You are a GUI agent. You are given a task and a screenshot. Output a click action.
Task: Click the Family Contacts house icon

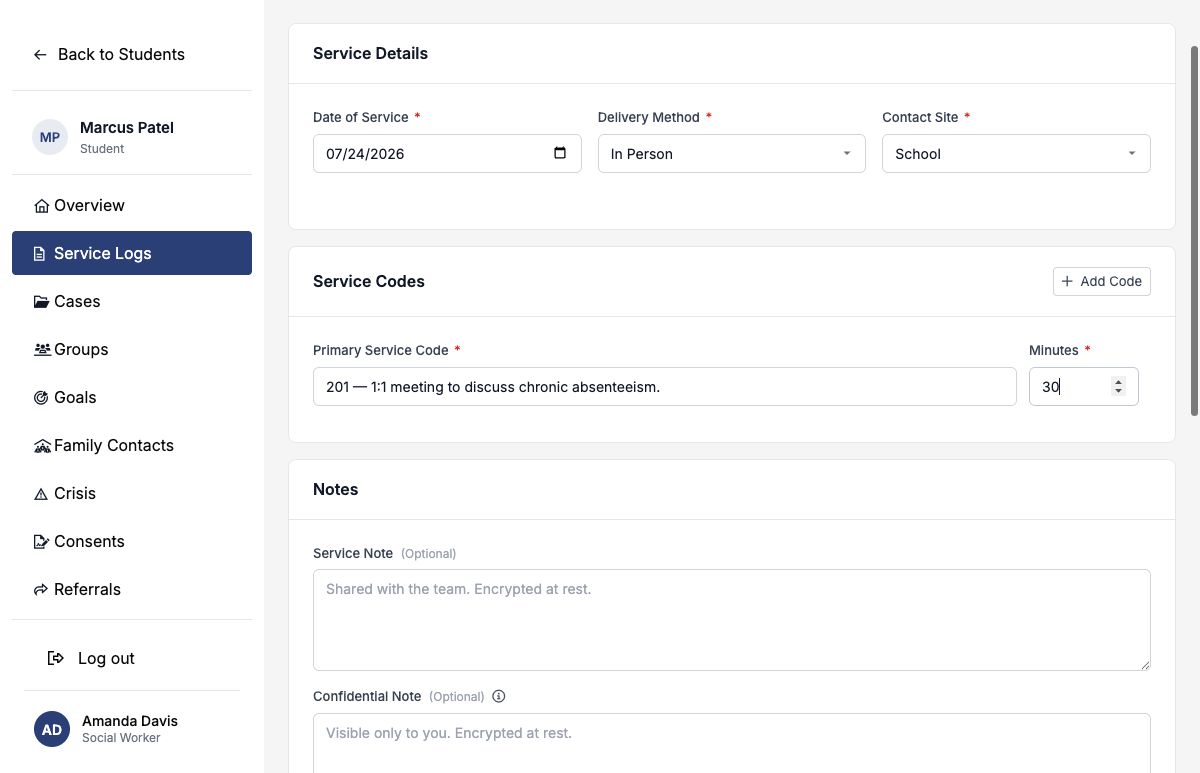(x=42, y=446)
